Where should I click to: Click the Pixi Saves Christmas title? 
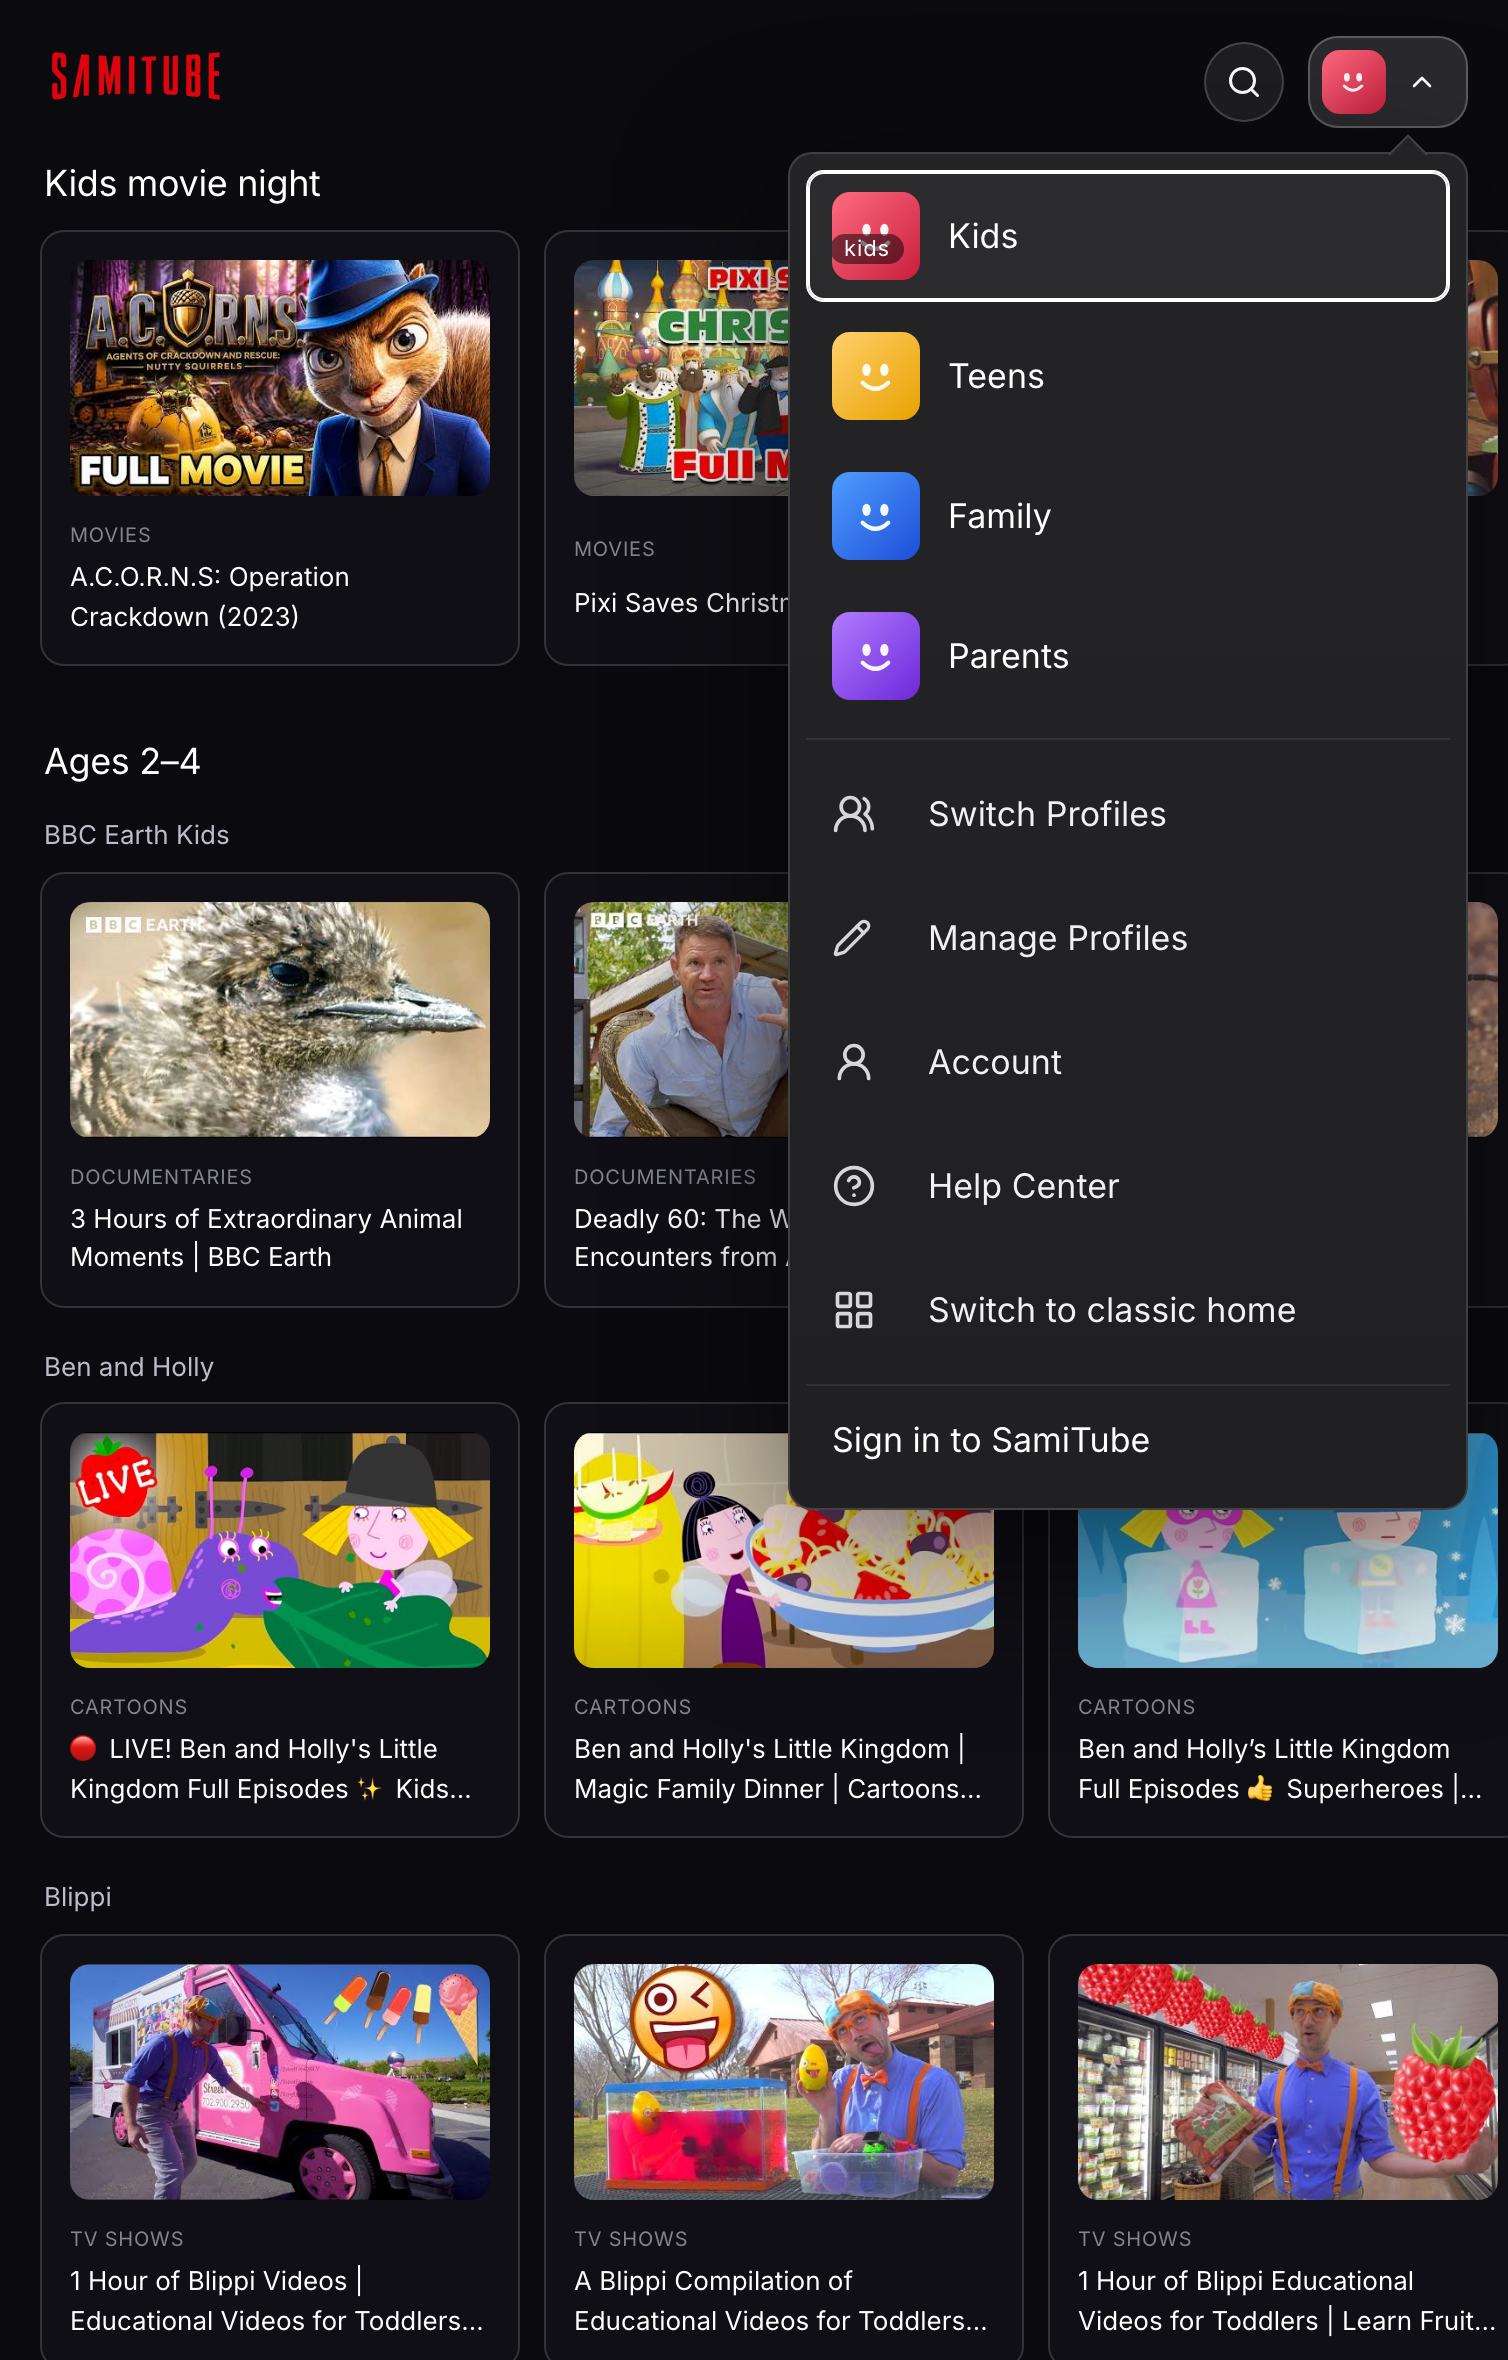click(x=681, y=603)
